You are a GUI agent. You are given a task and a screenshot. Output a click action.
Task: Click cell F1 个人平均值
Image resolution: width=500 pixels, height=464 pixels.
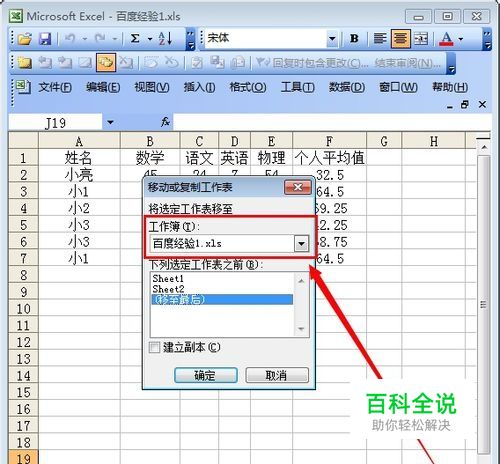tap(329, 157)
